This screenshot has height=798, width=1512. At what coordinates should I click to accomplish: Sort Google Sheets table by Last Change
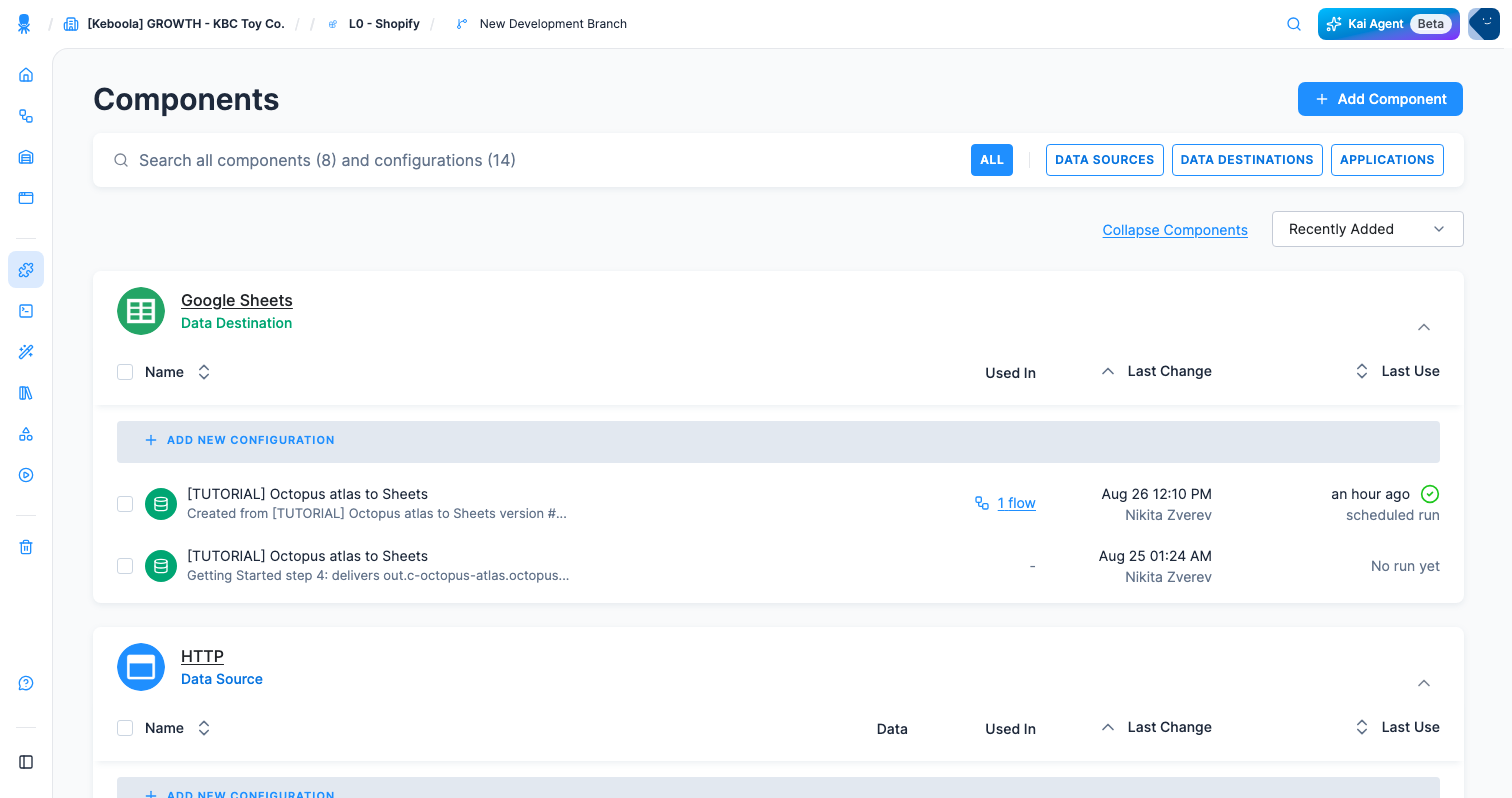pos(1156,371)
